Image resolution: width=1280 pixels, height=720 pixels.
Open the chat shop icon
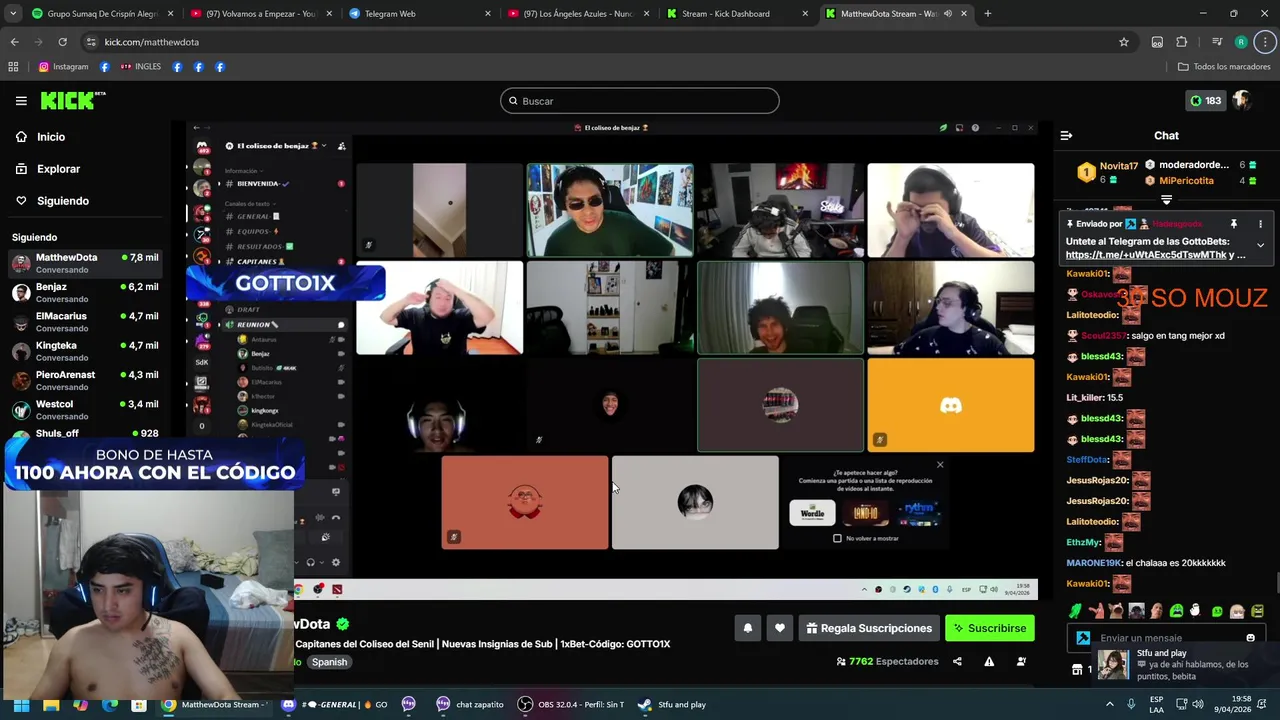[1077, 669]
